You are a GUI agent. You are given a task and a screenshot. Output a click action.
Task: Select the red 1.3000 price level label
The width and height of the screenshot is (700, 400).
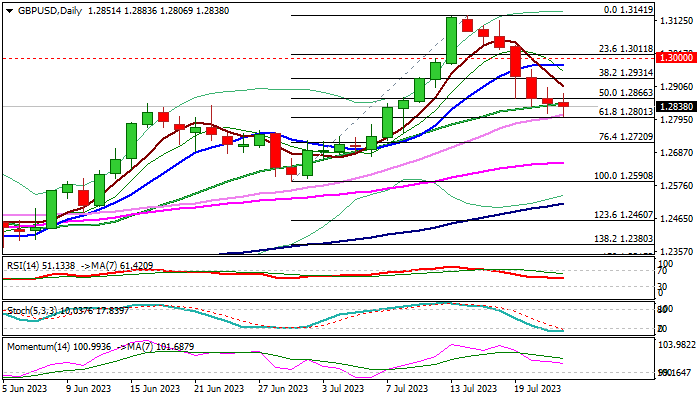point(677,58)
